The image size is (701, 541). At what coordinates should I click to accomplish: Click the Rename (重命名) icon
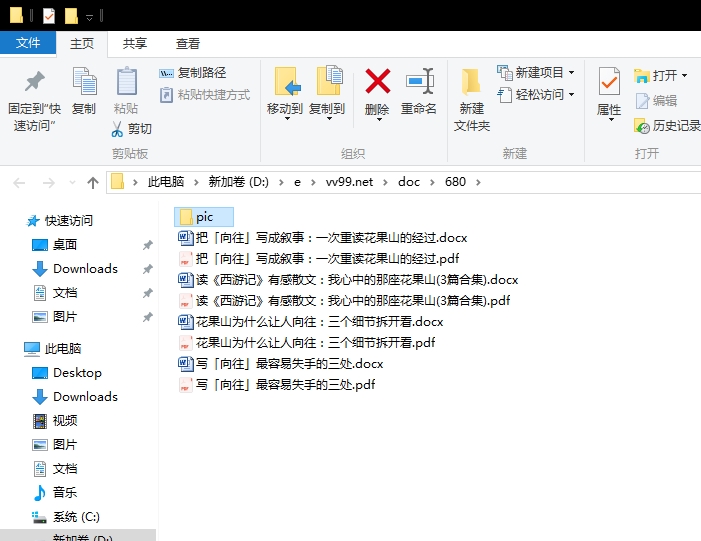[419, 81]
